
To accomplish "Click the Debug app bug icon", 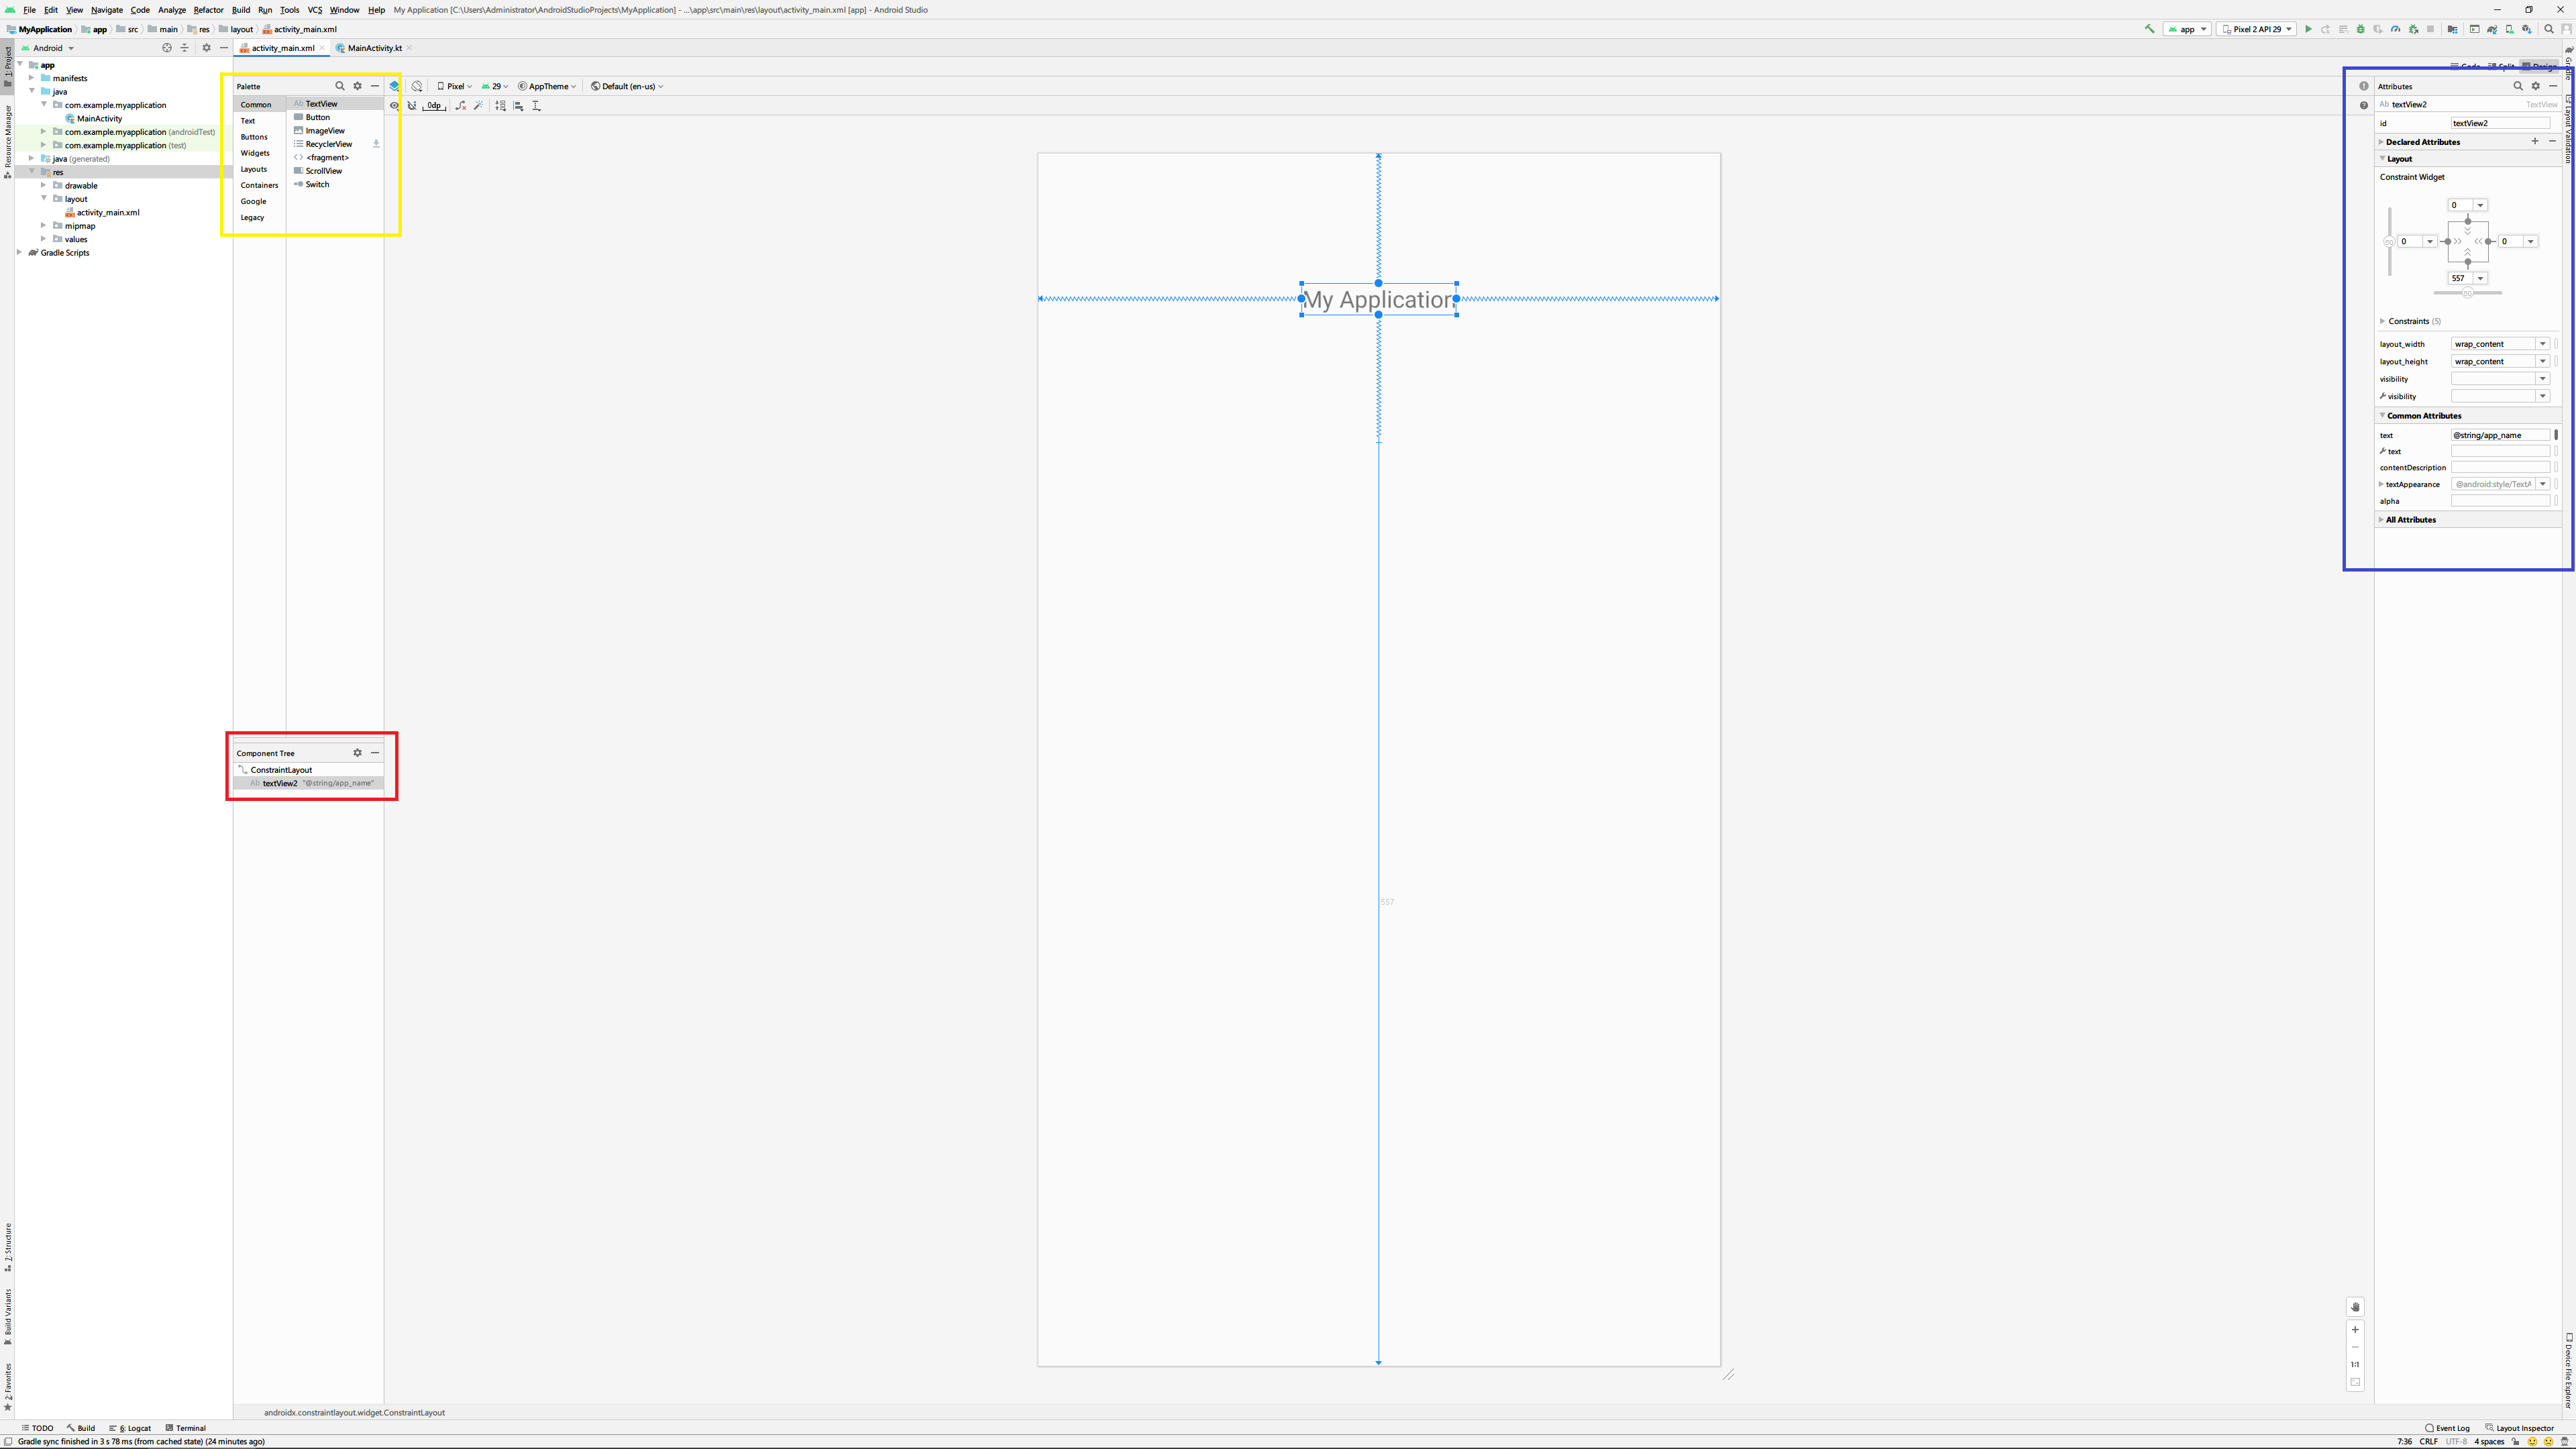I will 2361,29.
